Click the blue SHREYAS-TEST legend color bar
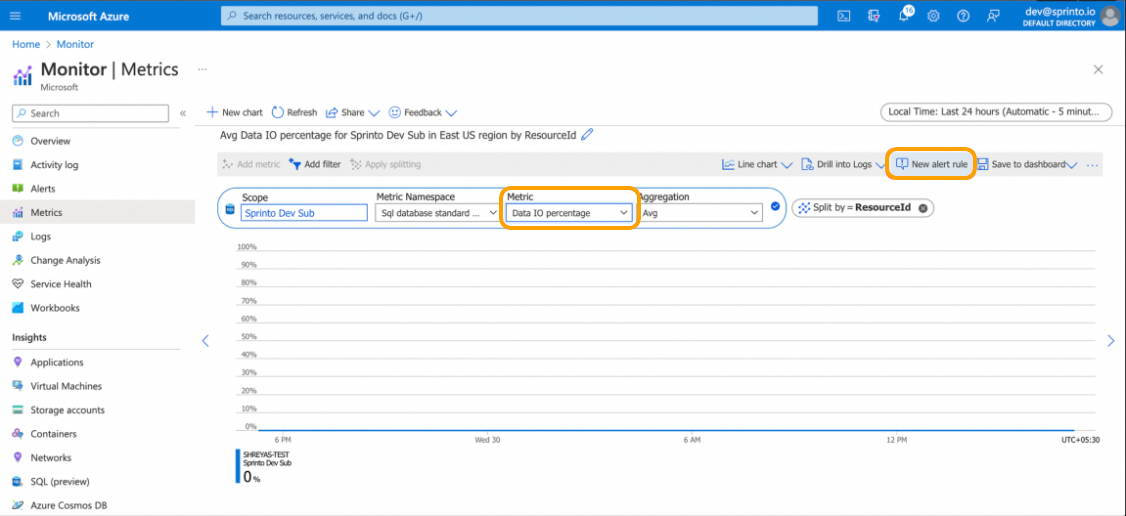This screenshot has height=516, width=1126. tap(238, 466)
